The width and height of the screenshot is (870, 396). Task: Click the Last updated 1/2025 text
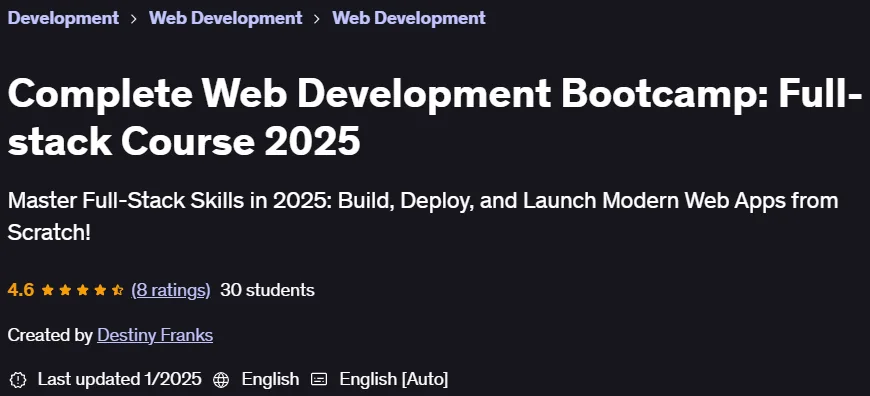pos(119,379)
